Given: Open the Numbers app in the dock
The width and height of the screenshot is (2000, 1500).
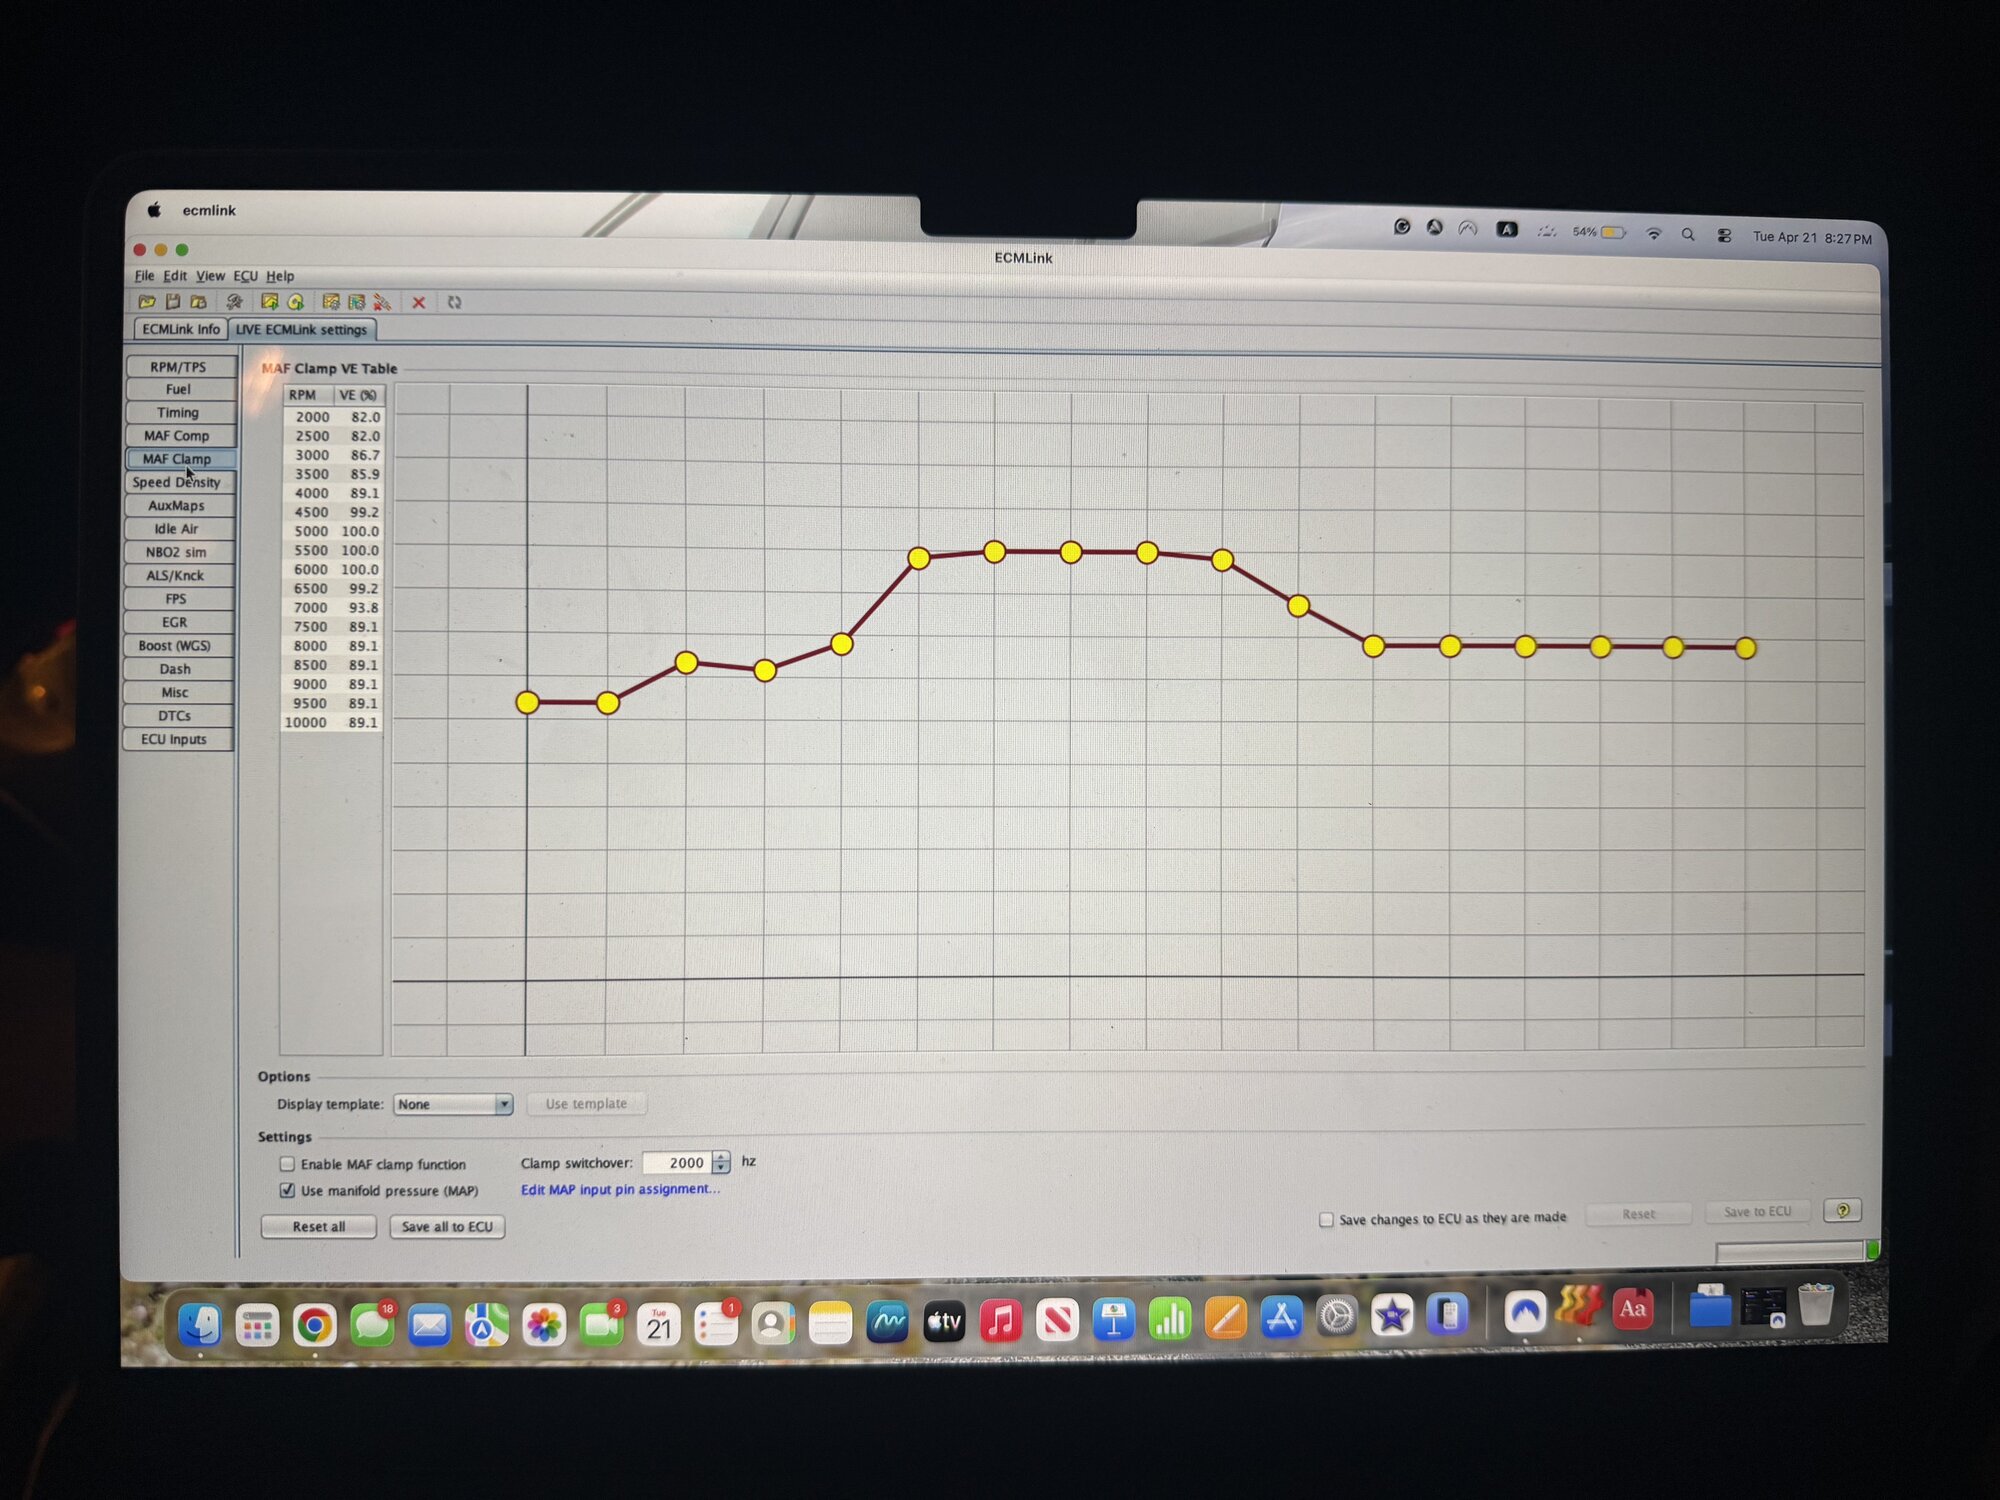Looking at the screenshot, I should (1169, 1319).
